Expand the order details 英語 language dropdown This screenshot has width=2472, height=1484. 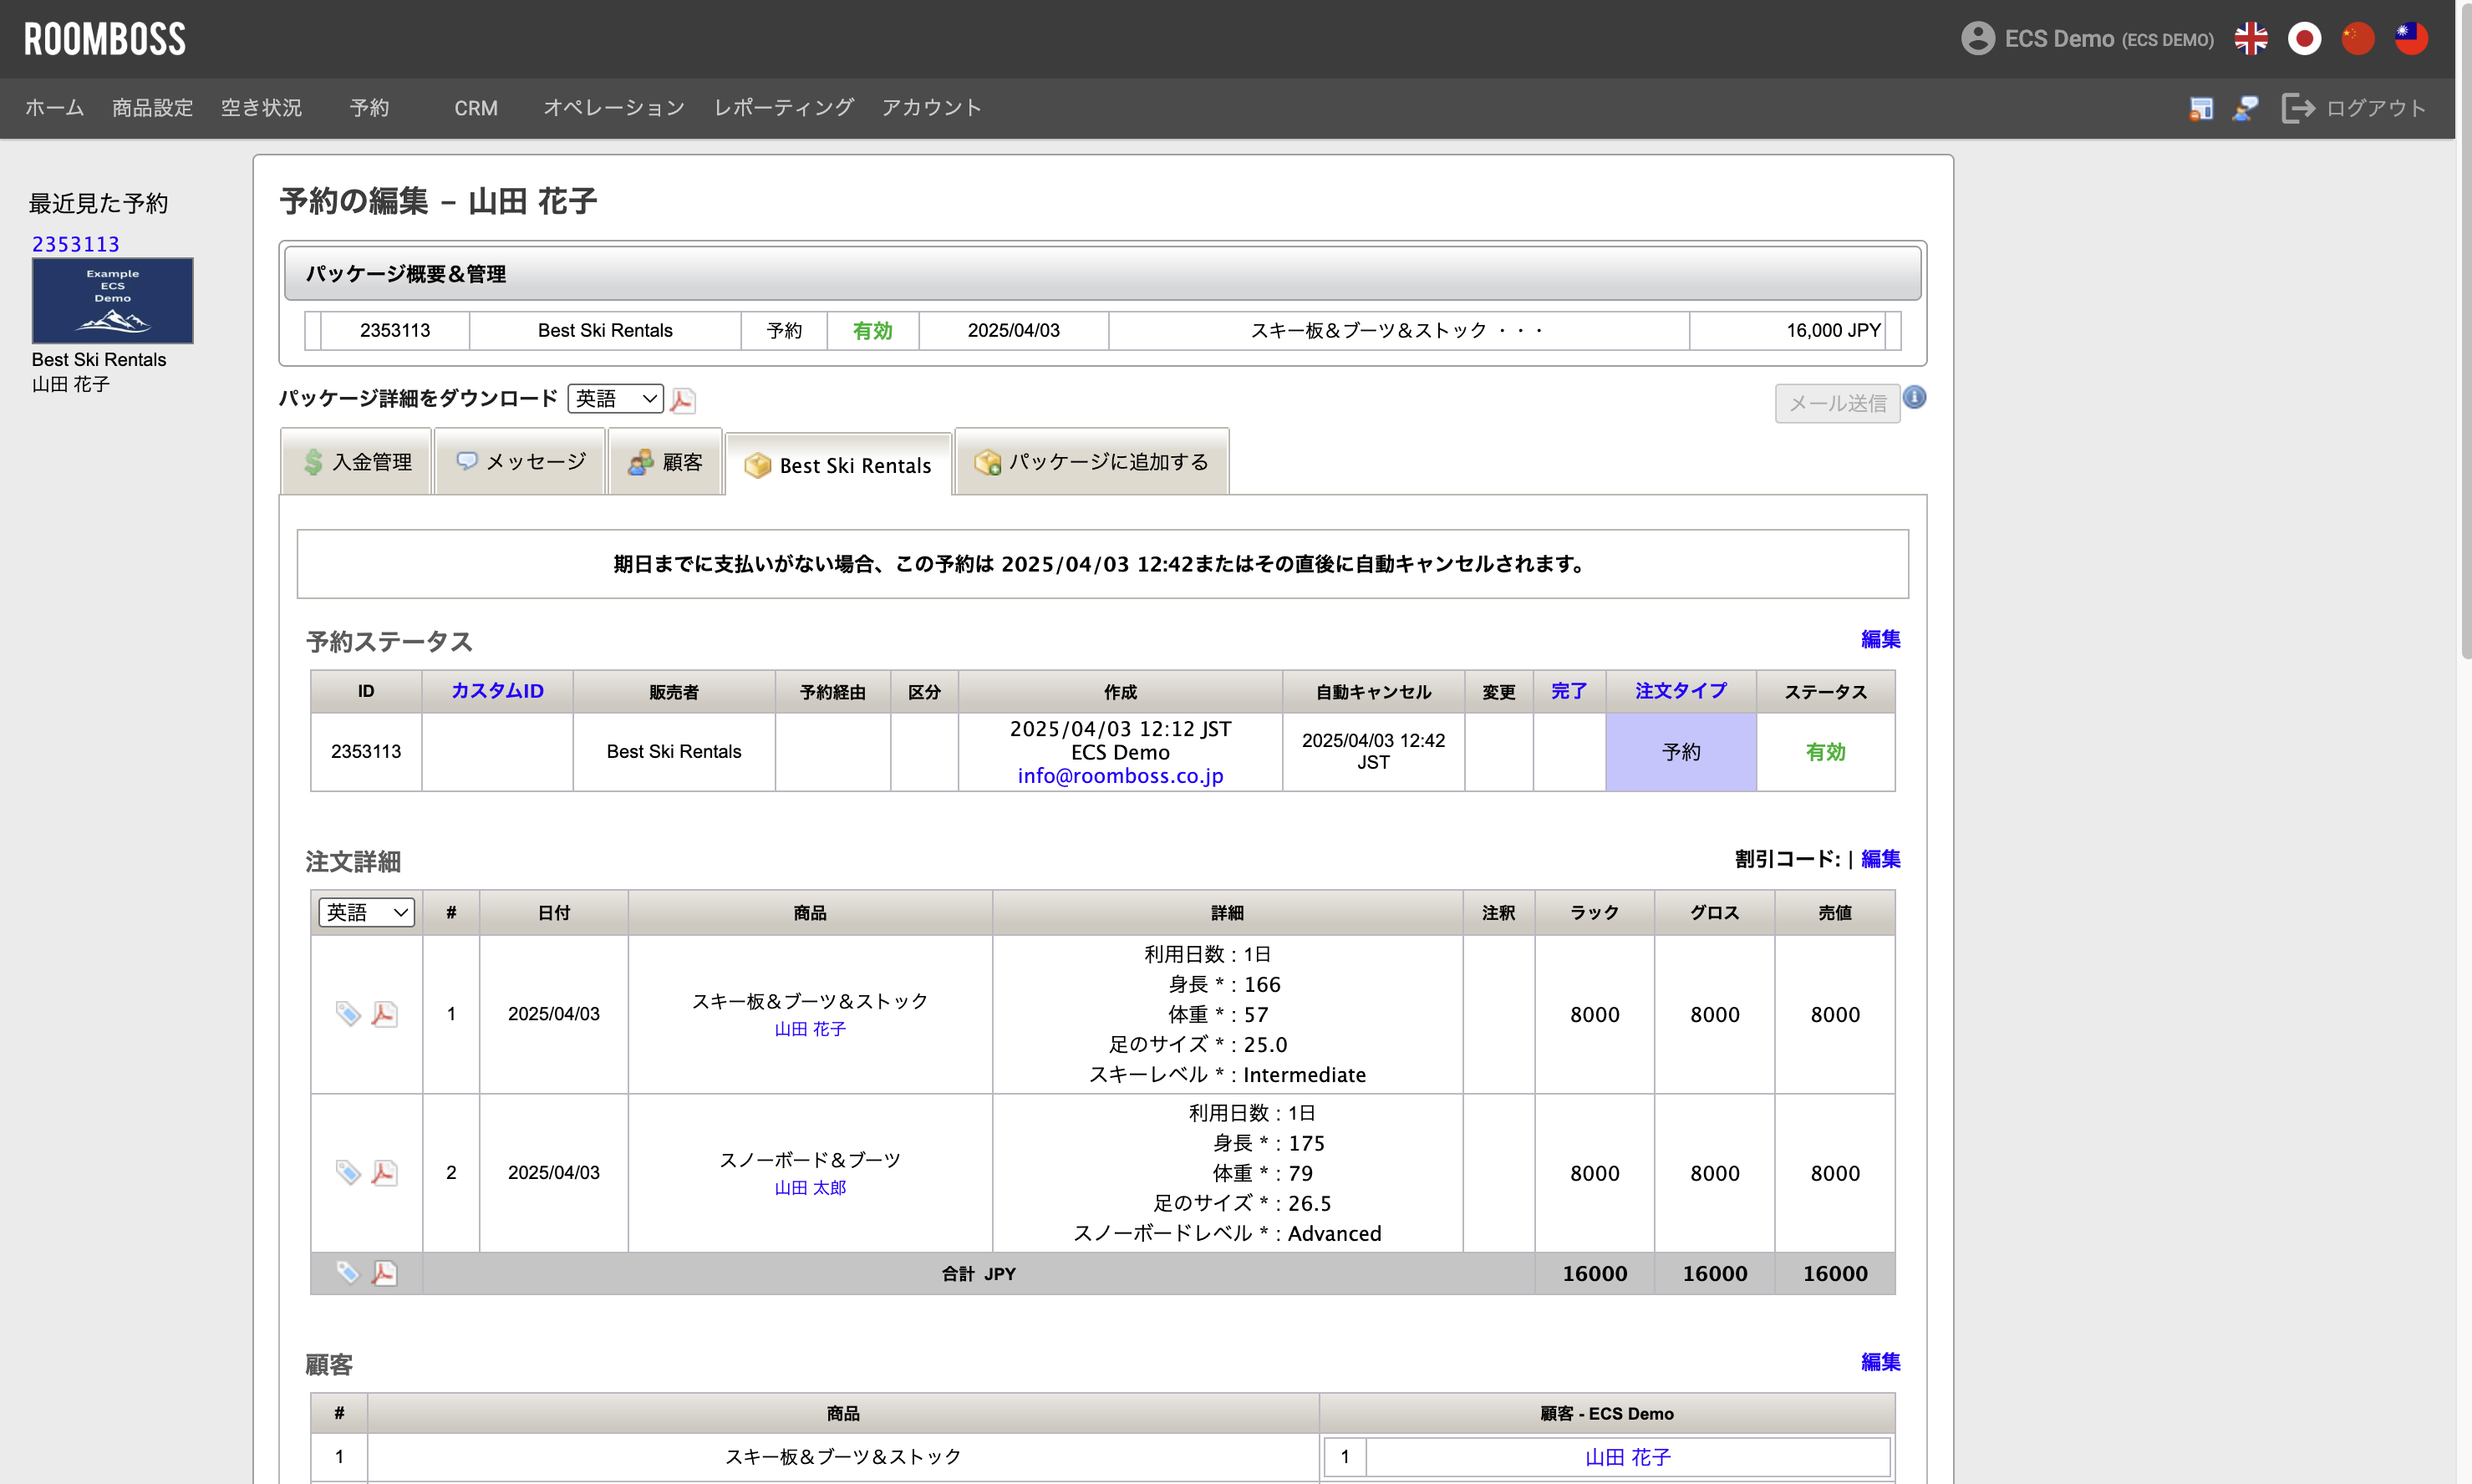pyautogui.click(x=366, y=912)
